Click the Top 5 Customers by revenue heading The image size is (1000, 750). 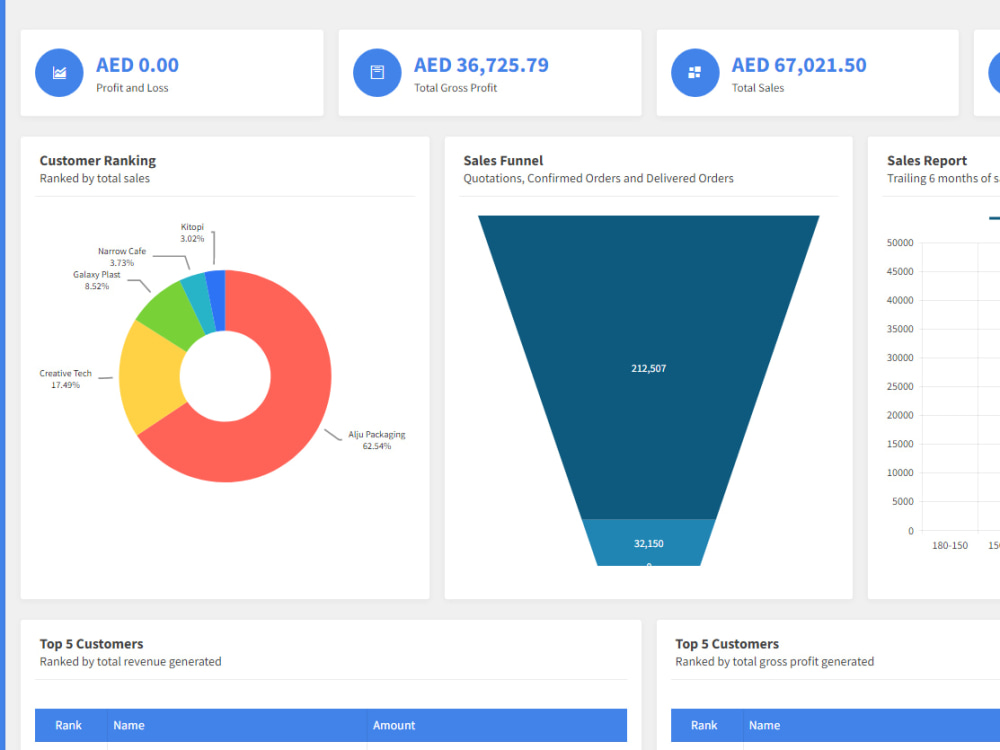point(91,643)
